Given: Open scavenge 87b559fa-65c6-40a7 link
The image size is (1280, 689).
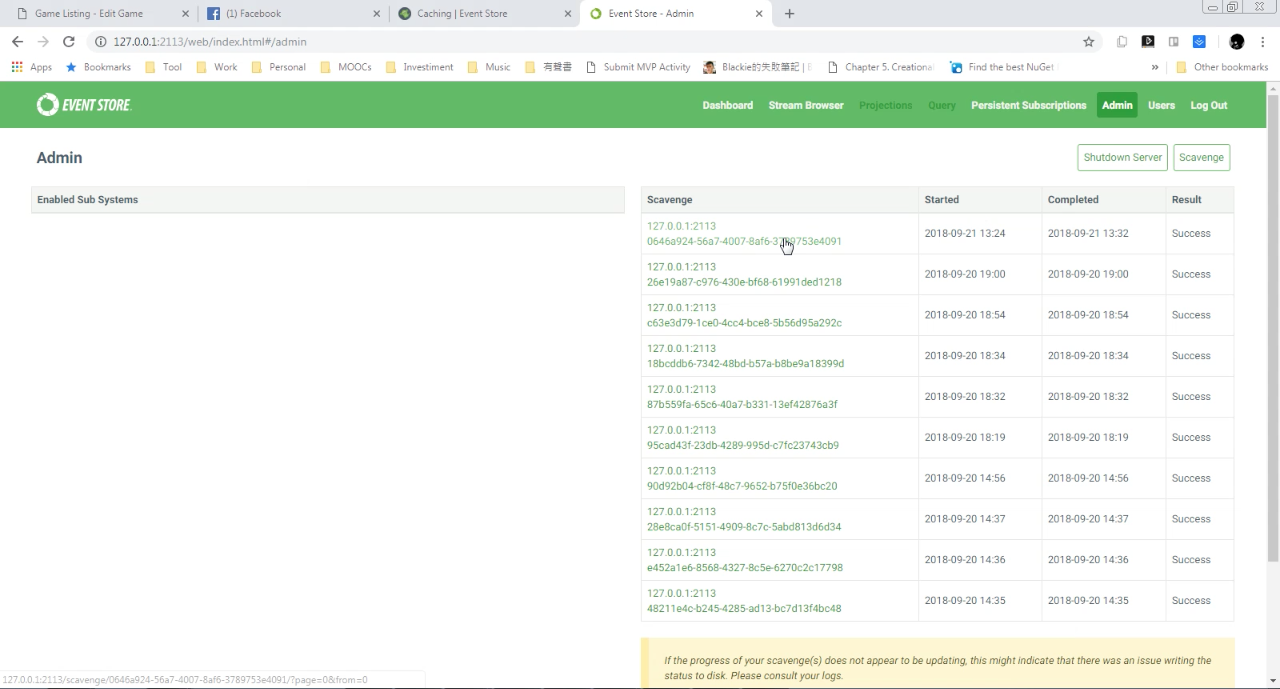Looking at the screenshot, I should (742, 397).
